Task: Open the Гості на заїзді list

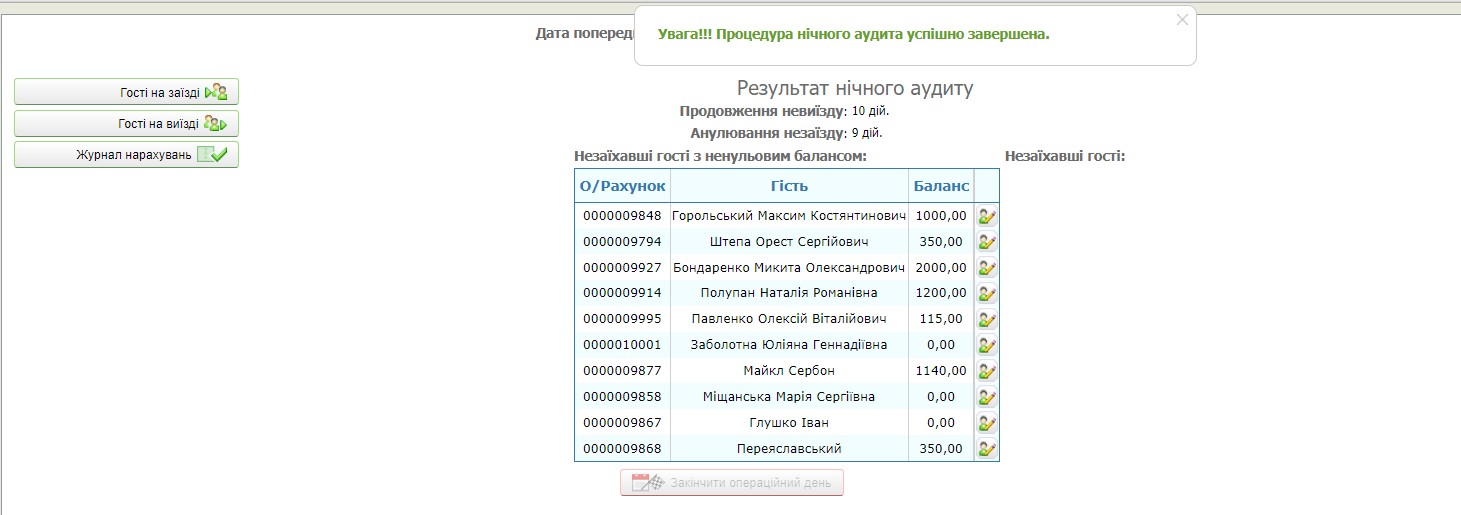Action: (126, 92)
